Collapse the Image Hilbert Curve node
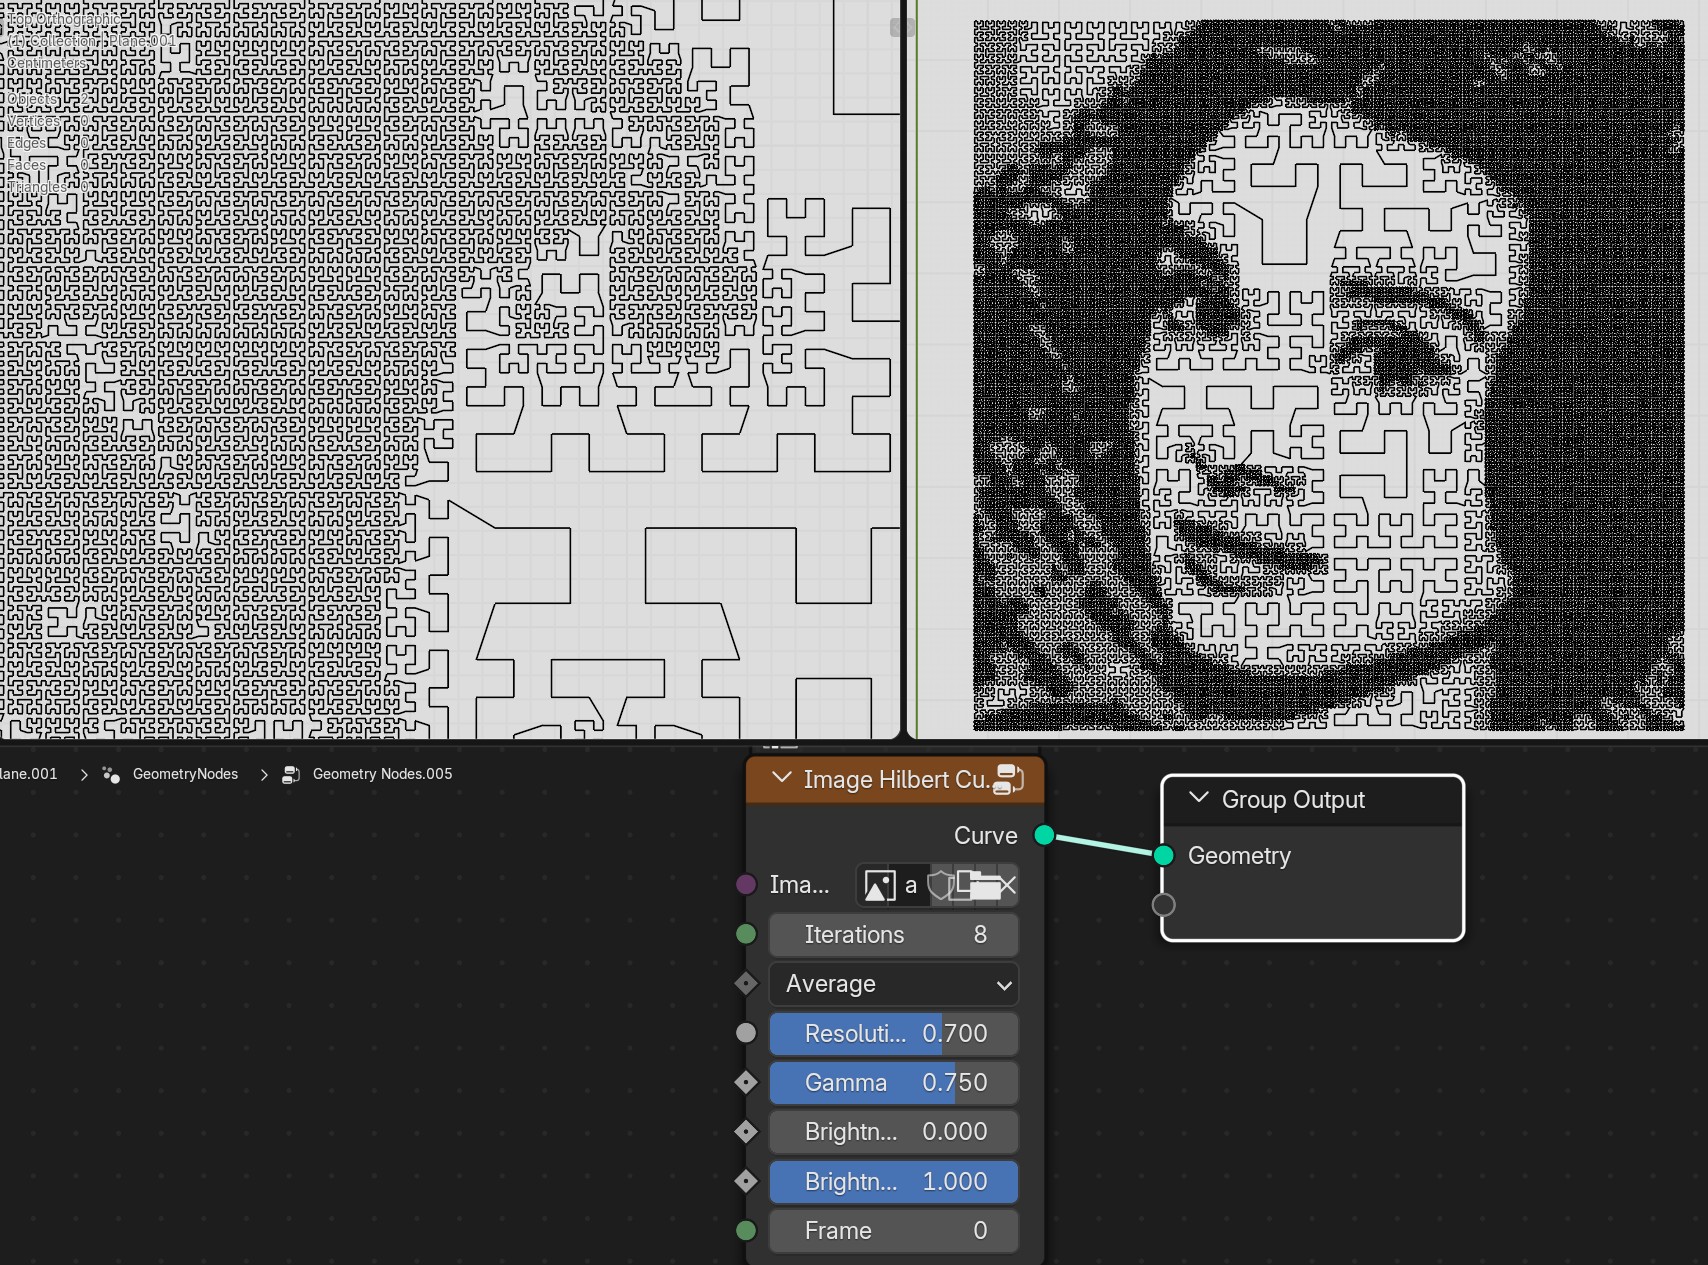Image resolution: width=1708 pixels, height=1265 pixels. 782,778
